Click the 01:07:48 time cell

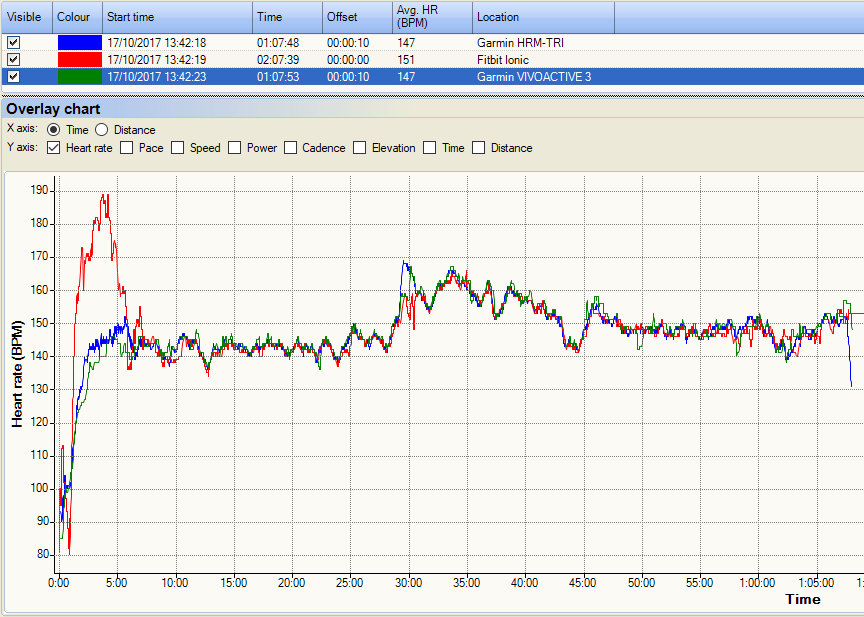278,42
